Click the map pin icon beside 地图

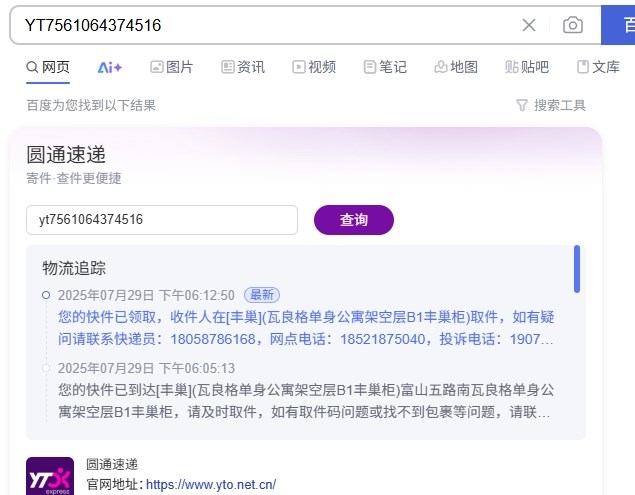pos(441,67)
